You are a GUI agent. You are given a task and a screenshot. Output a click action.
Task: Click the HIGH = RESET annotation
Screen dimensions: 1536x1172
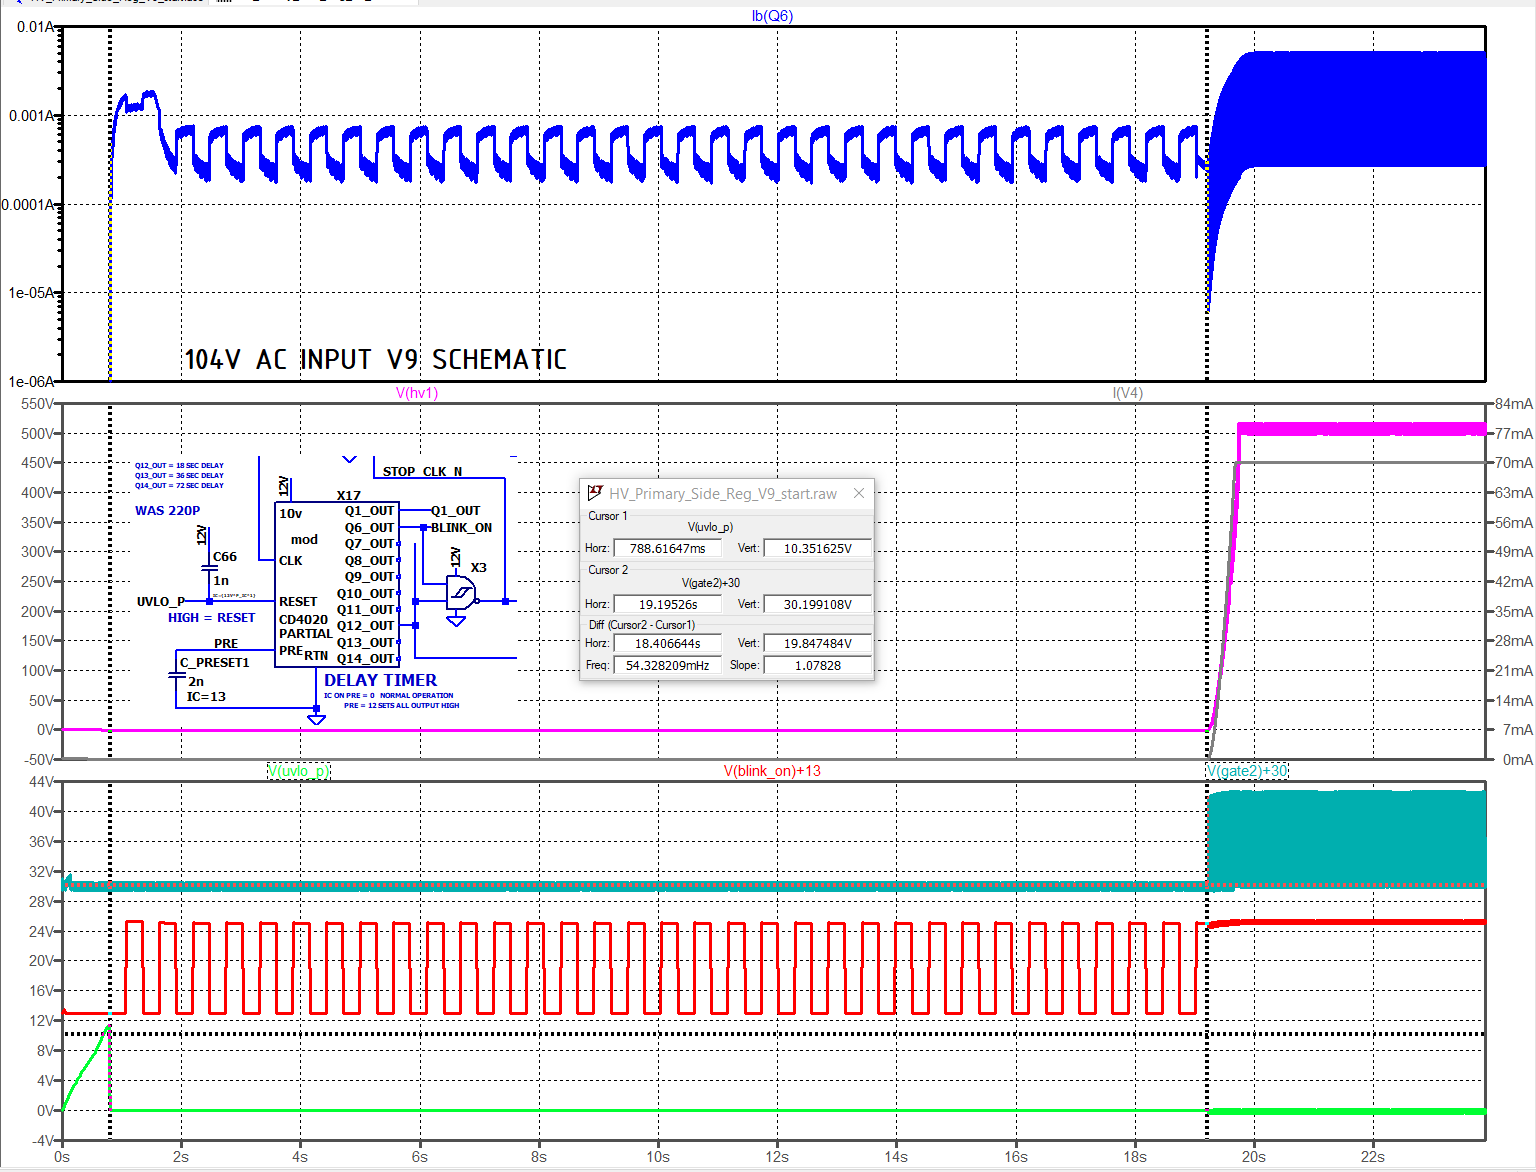tap(211, 618)
